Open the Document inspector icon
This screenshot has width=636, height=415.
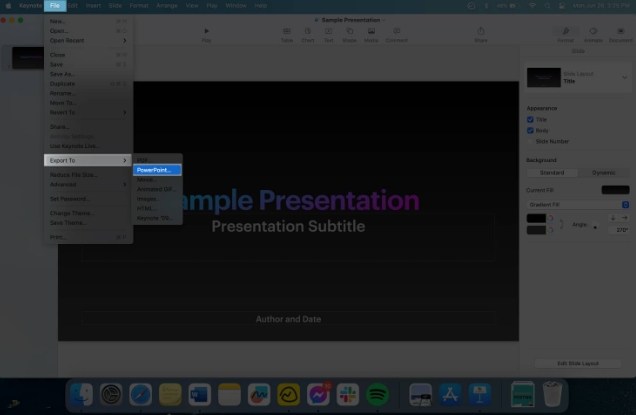(621, 31)
